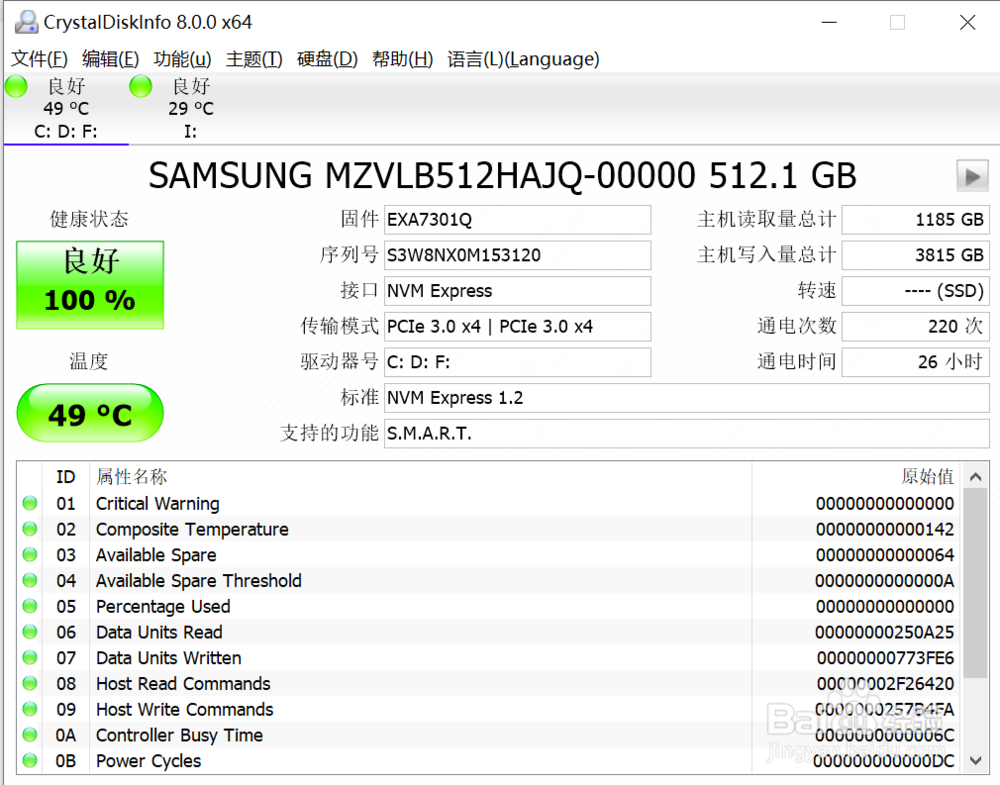Click the scroll up arrow of SMART list
The image size is (1000, 785).
pyautogui.click(x=975, y=476)
